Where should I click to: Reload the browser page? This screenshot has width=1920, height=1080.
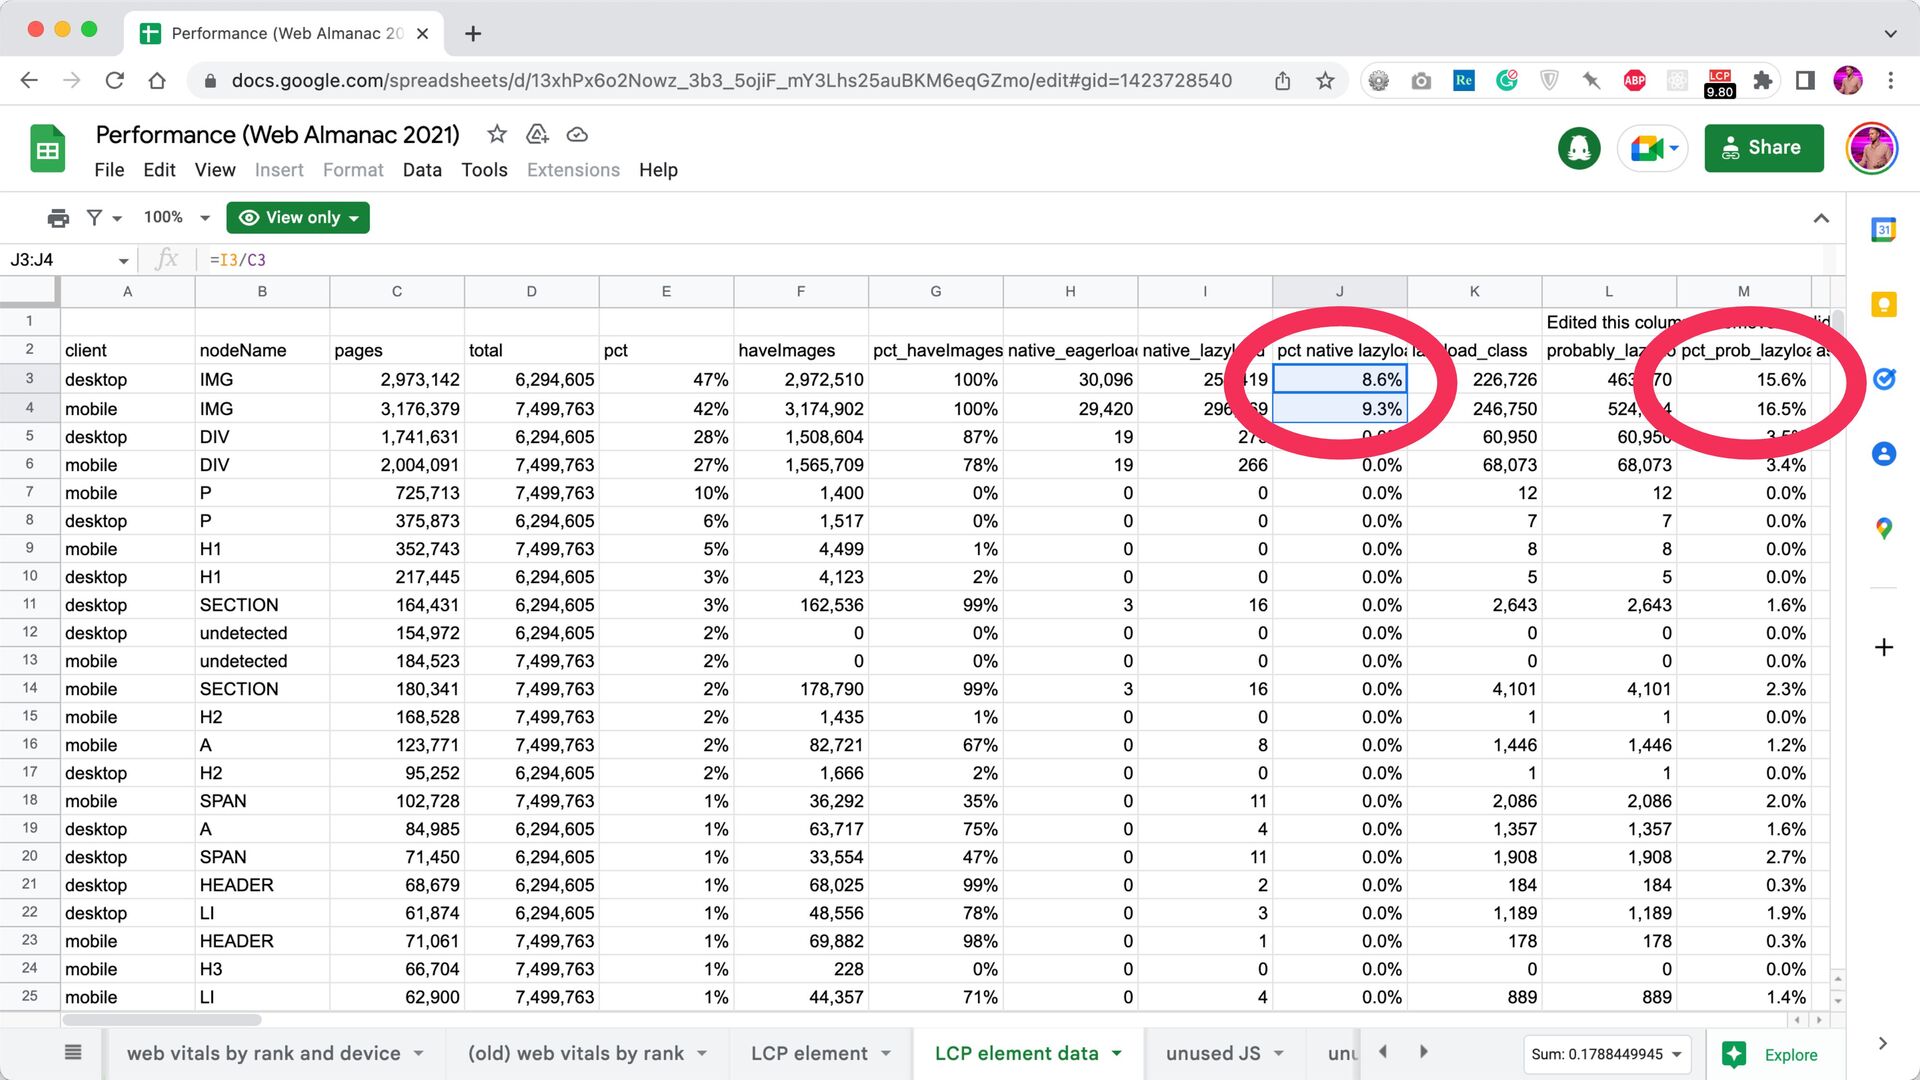click(114, 81)
